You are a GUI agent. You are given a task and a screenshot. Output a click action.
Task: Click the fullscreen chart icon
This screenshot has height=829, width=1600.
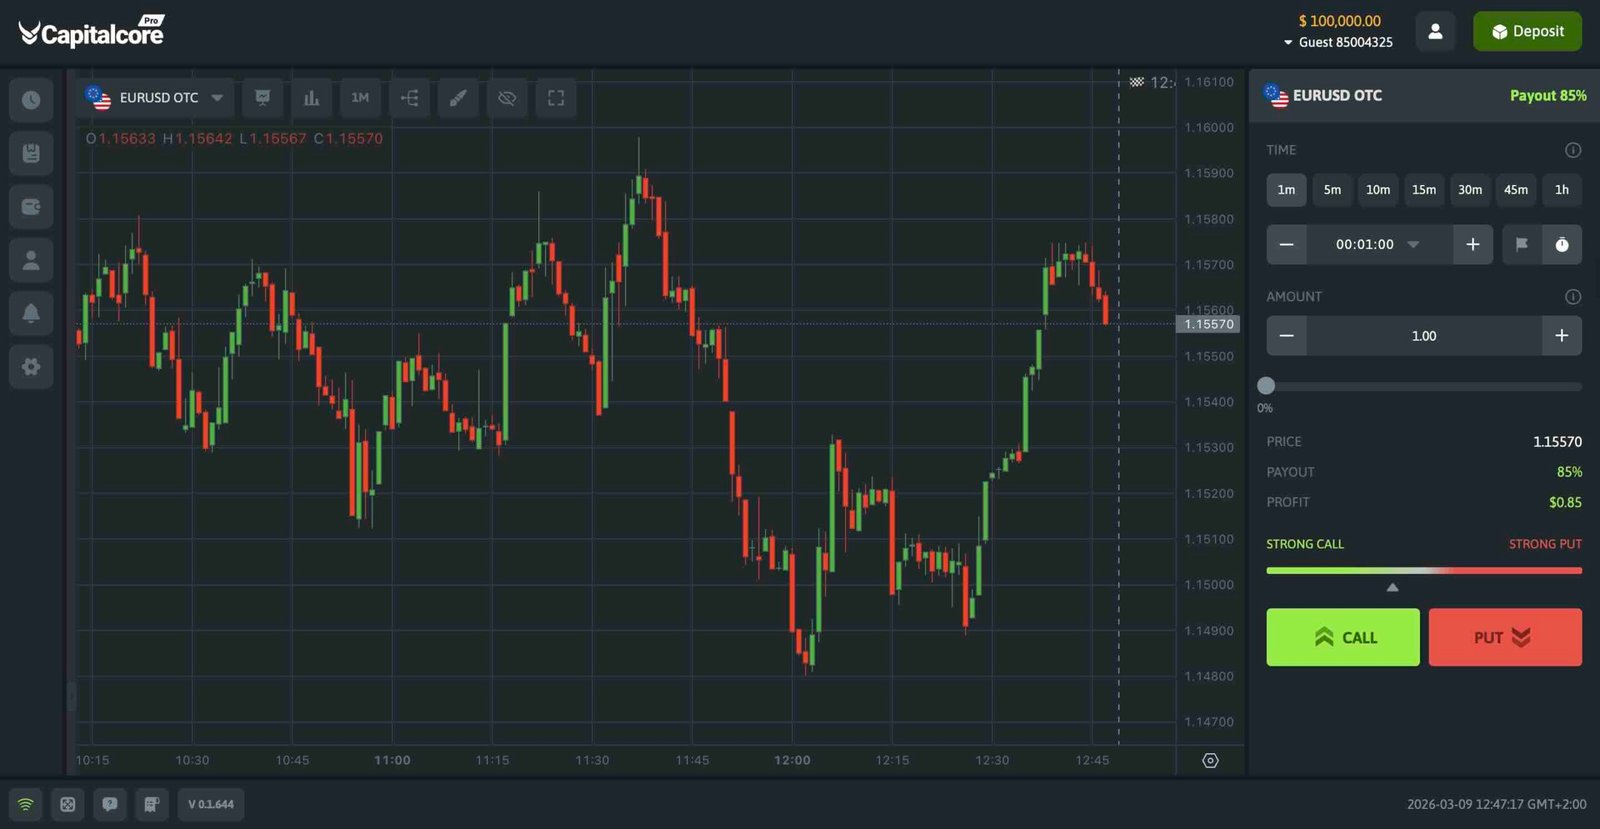tap(555, 97)
